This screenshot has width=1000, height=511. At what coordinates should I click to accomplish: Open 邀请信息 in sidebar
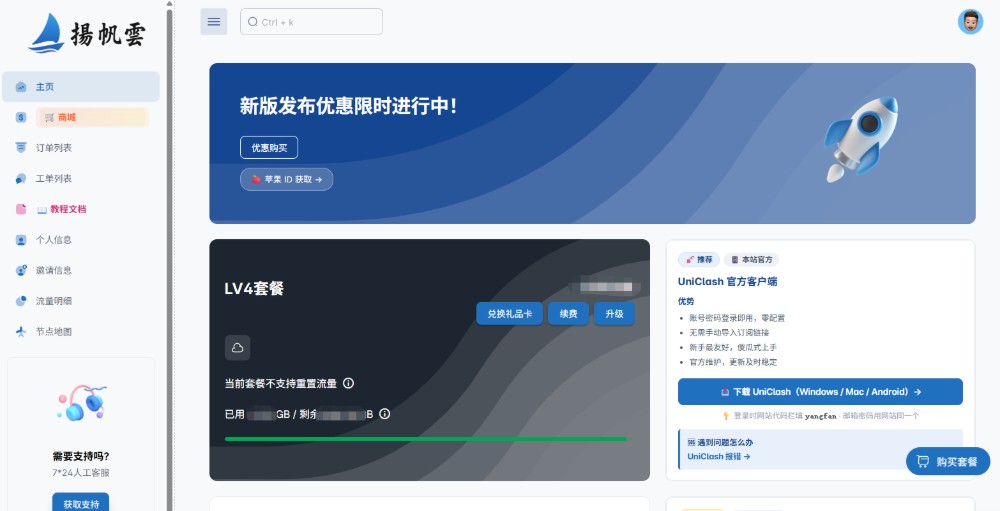tap(80, 270)
